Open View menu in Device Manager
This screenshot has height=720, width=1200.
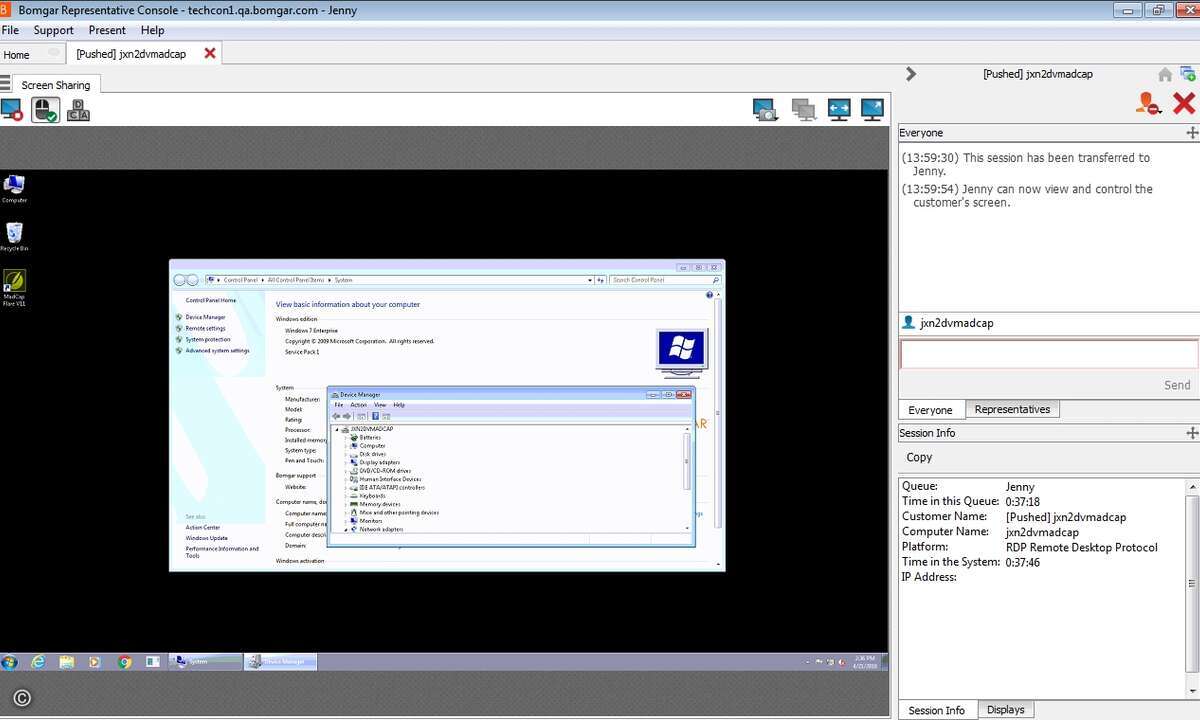coord(379,405)
